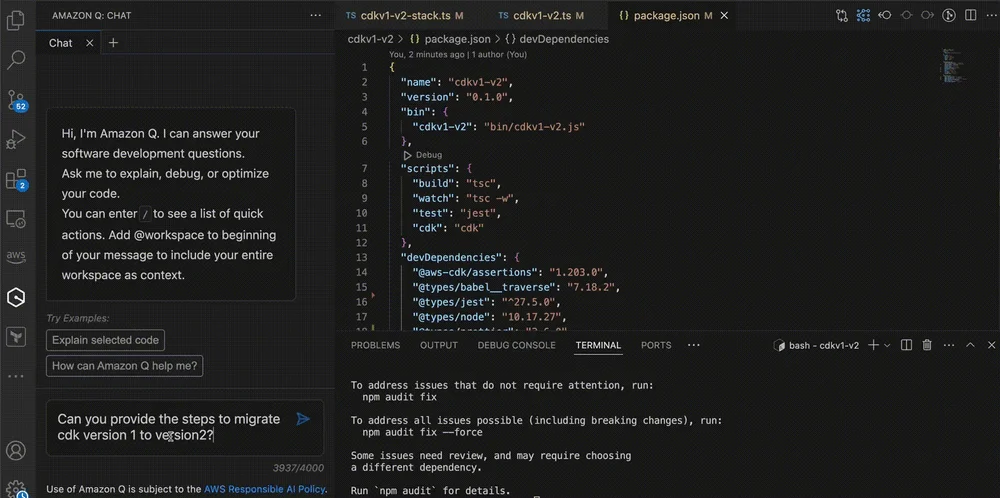Image resolution: width=1000 pixels, height=498 pixels.
Task: Close the package.json editor tab
Action: tap(724, 15)
